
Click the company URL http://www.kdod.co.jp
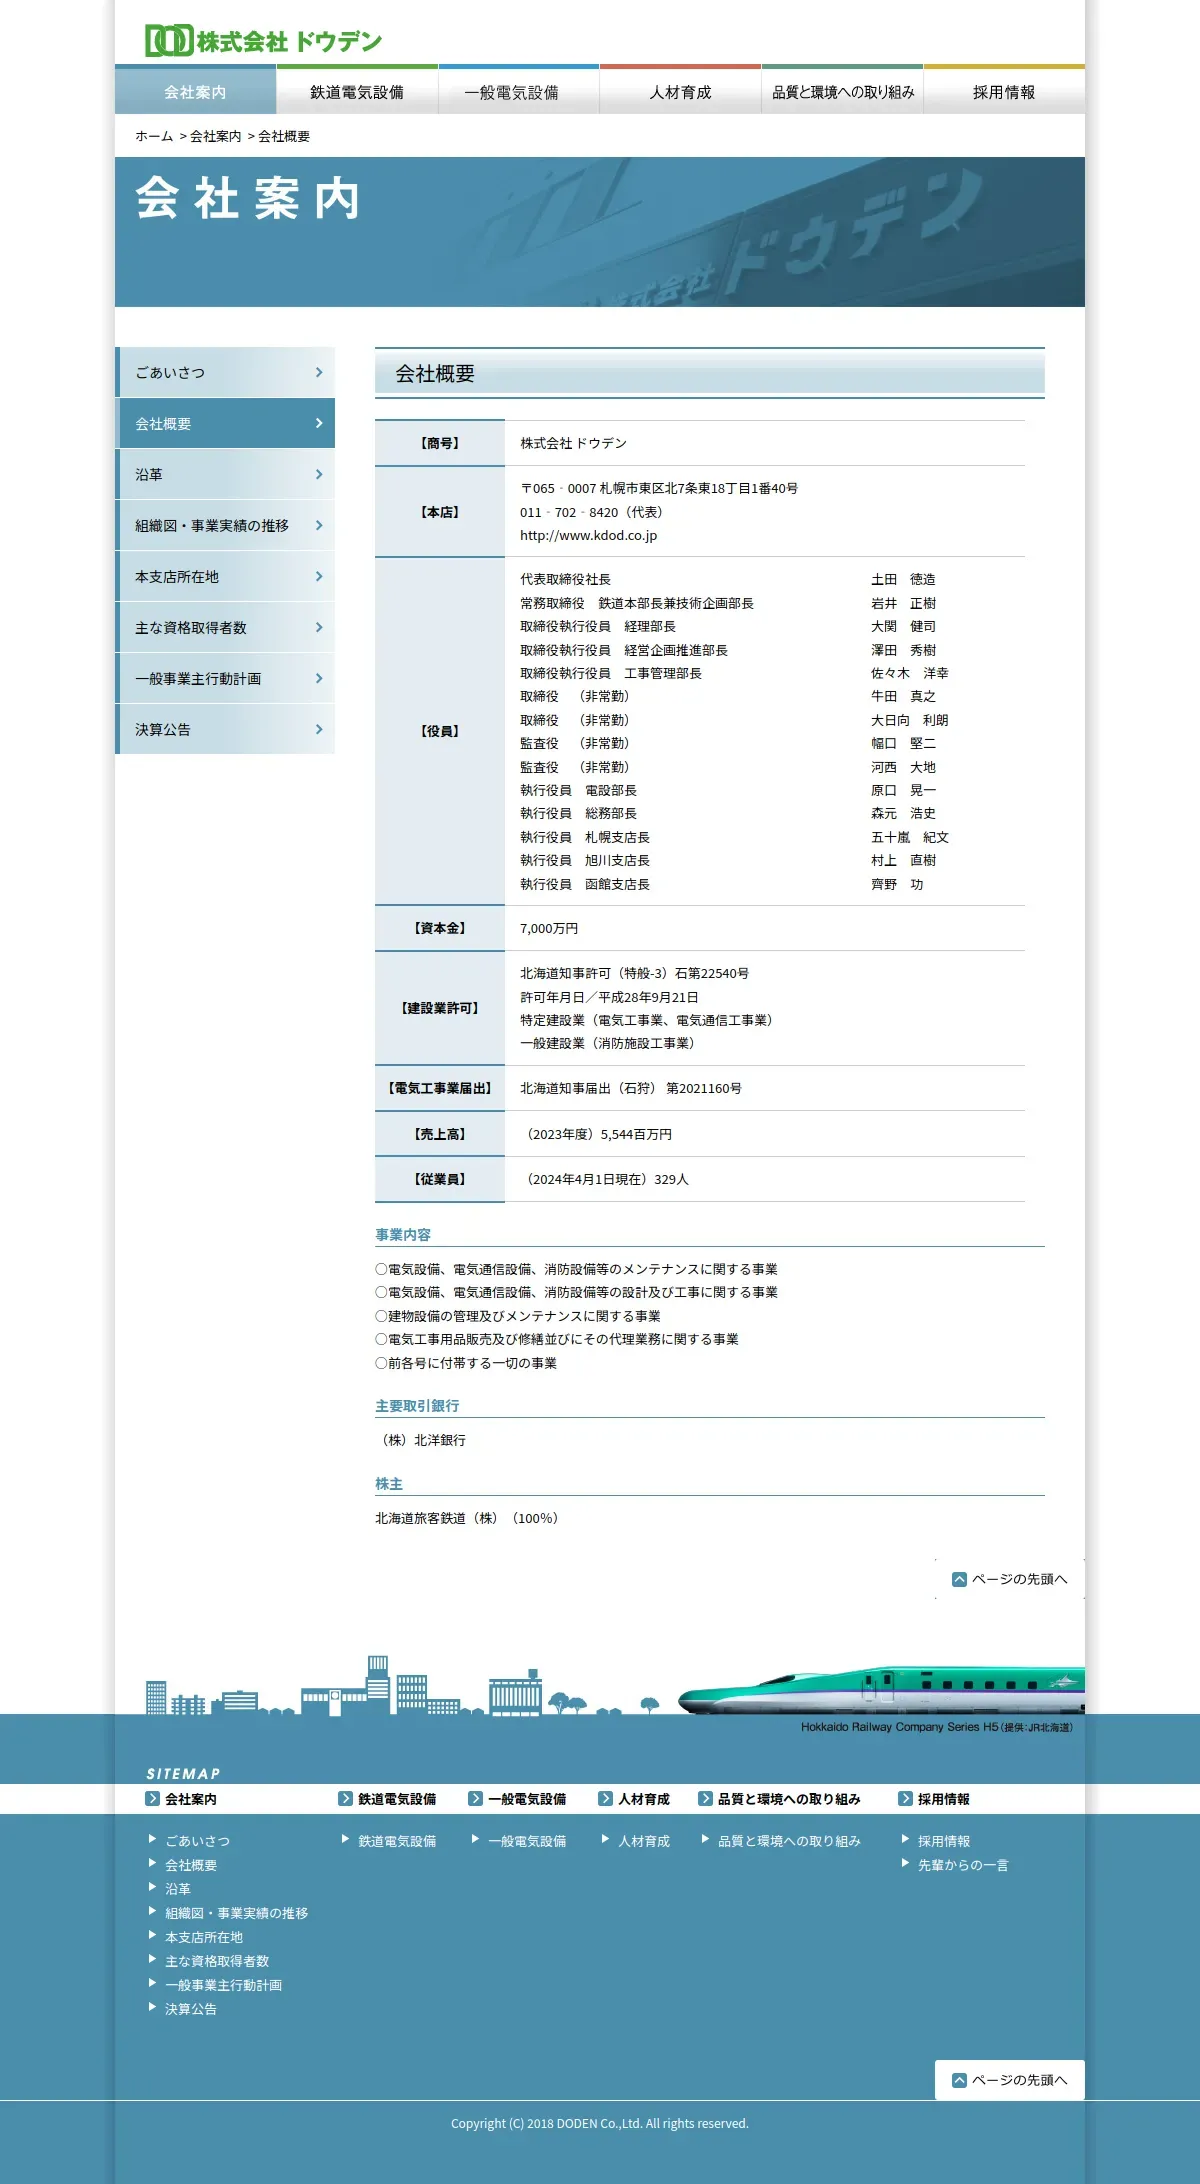tap(588, 536)
